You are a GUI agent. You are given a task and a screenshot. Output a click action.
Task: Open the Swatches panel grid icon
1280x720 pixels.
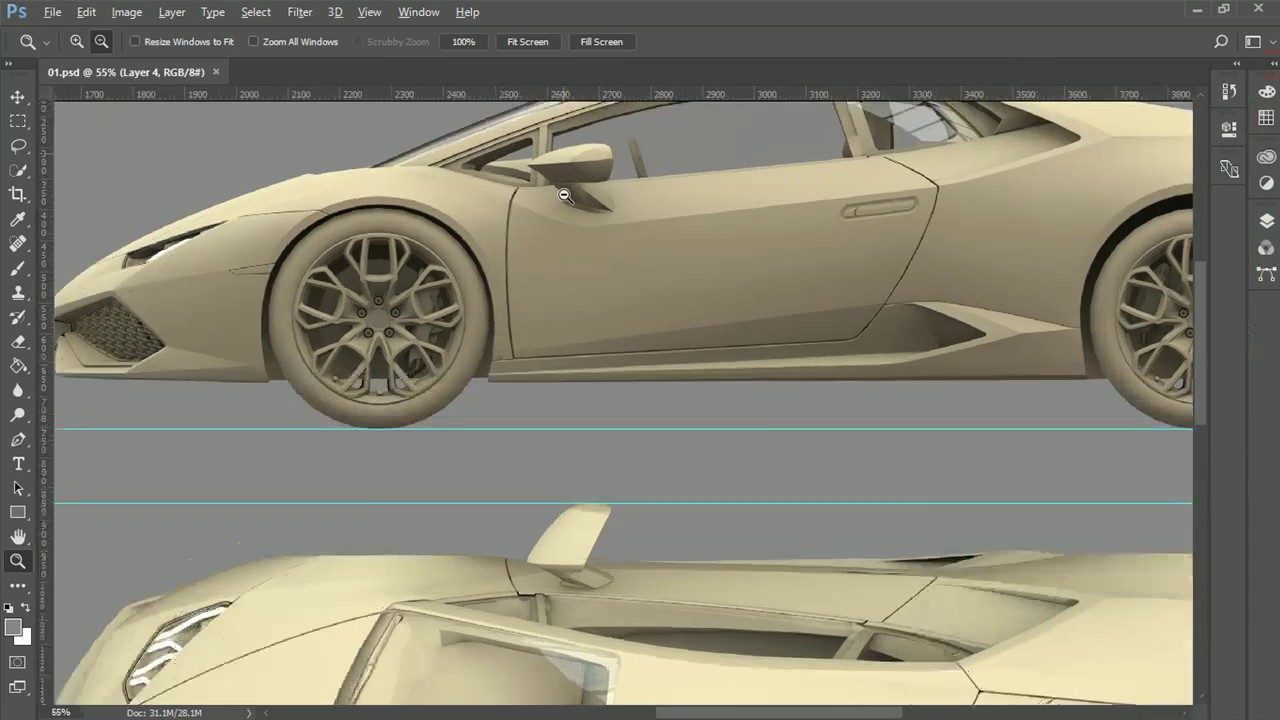pyautogui.click(x=1267, y=118)
